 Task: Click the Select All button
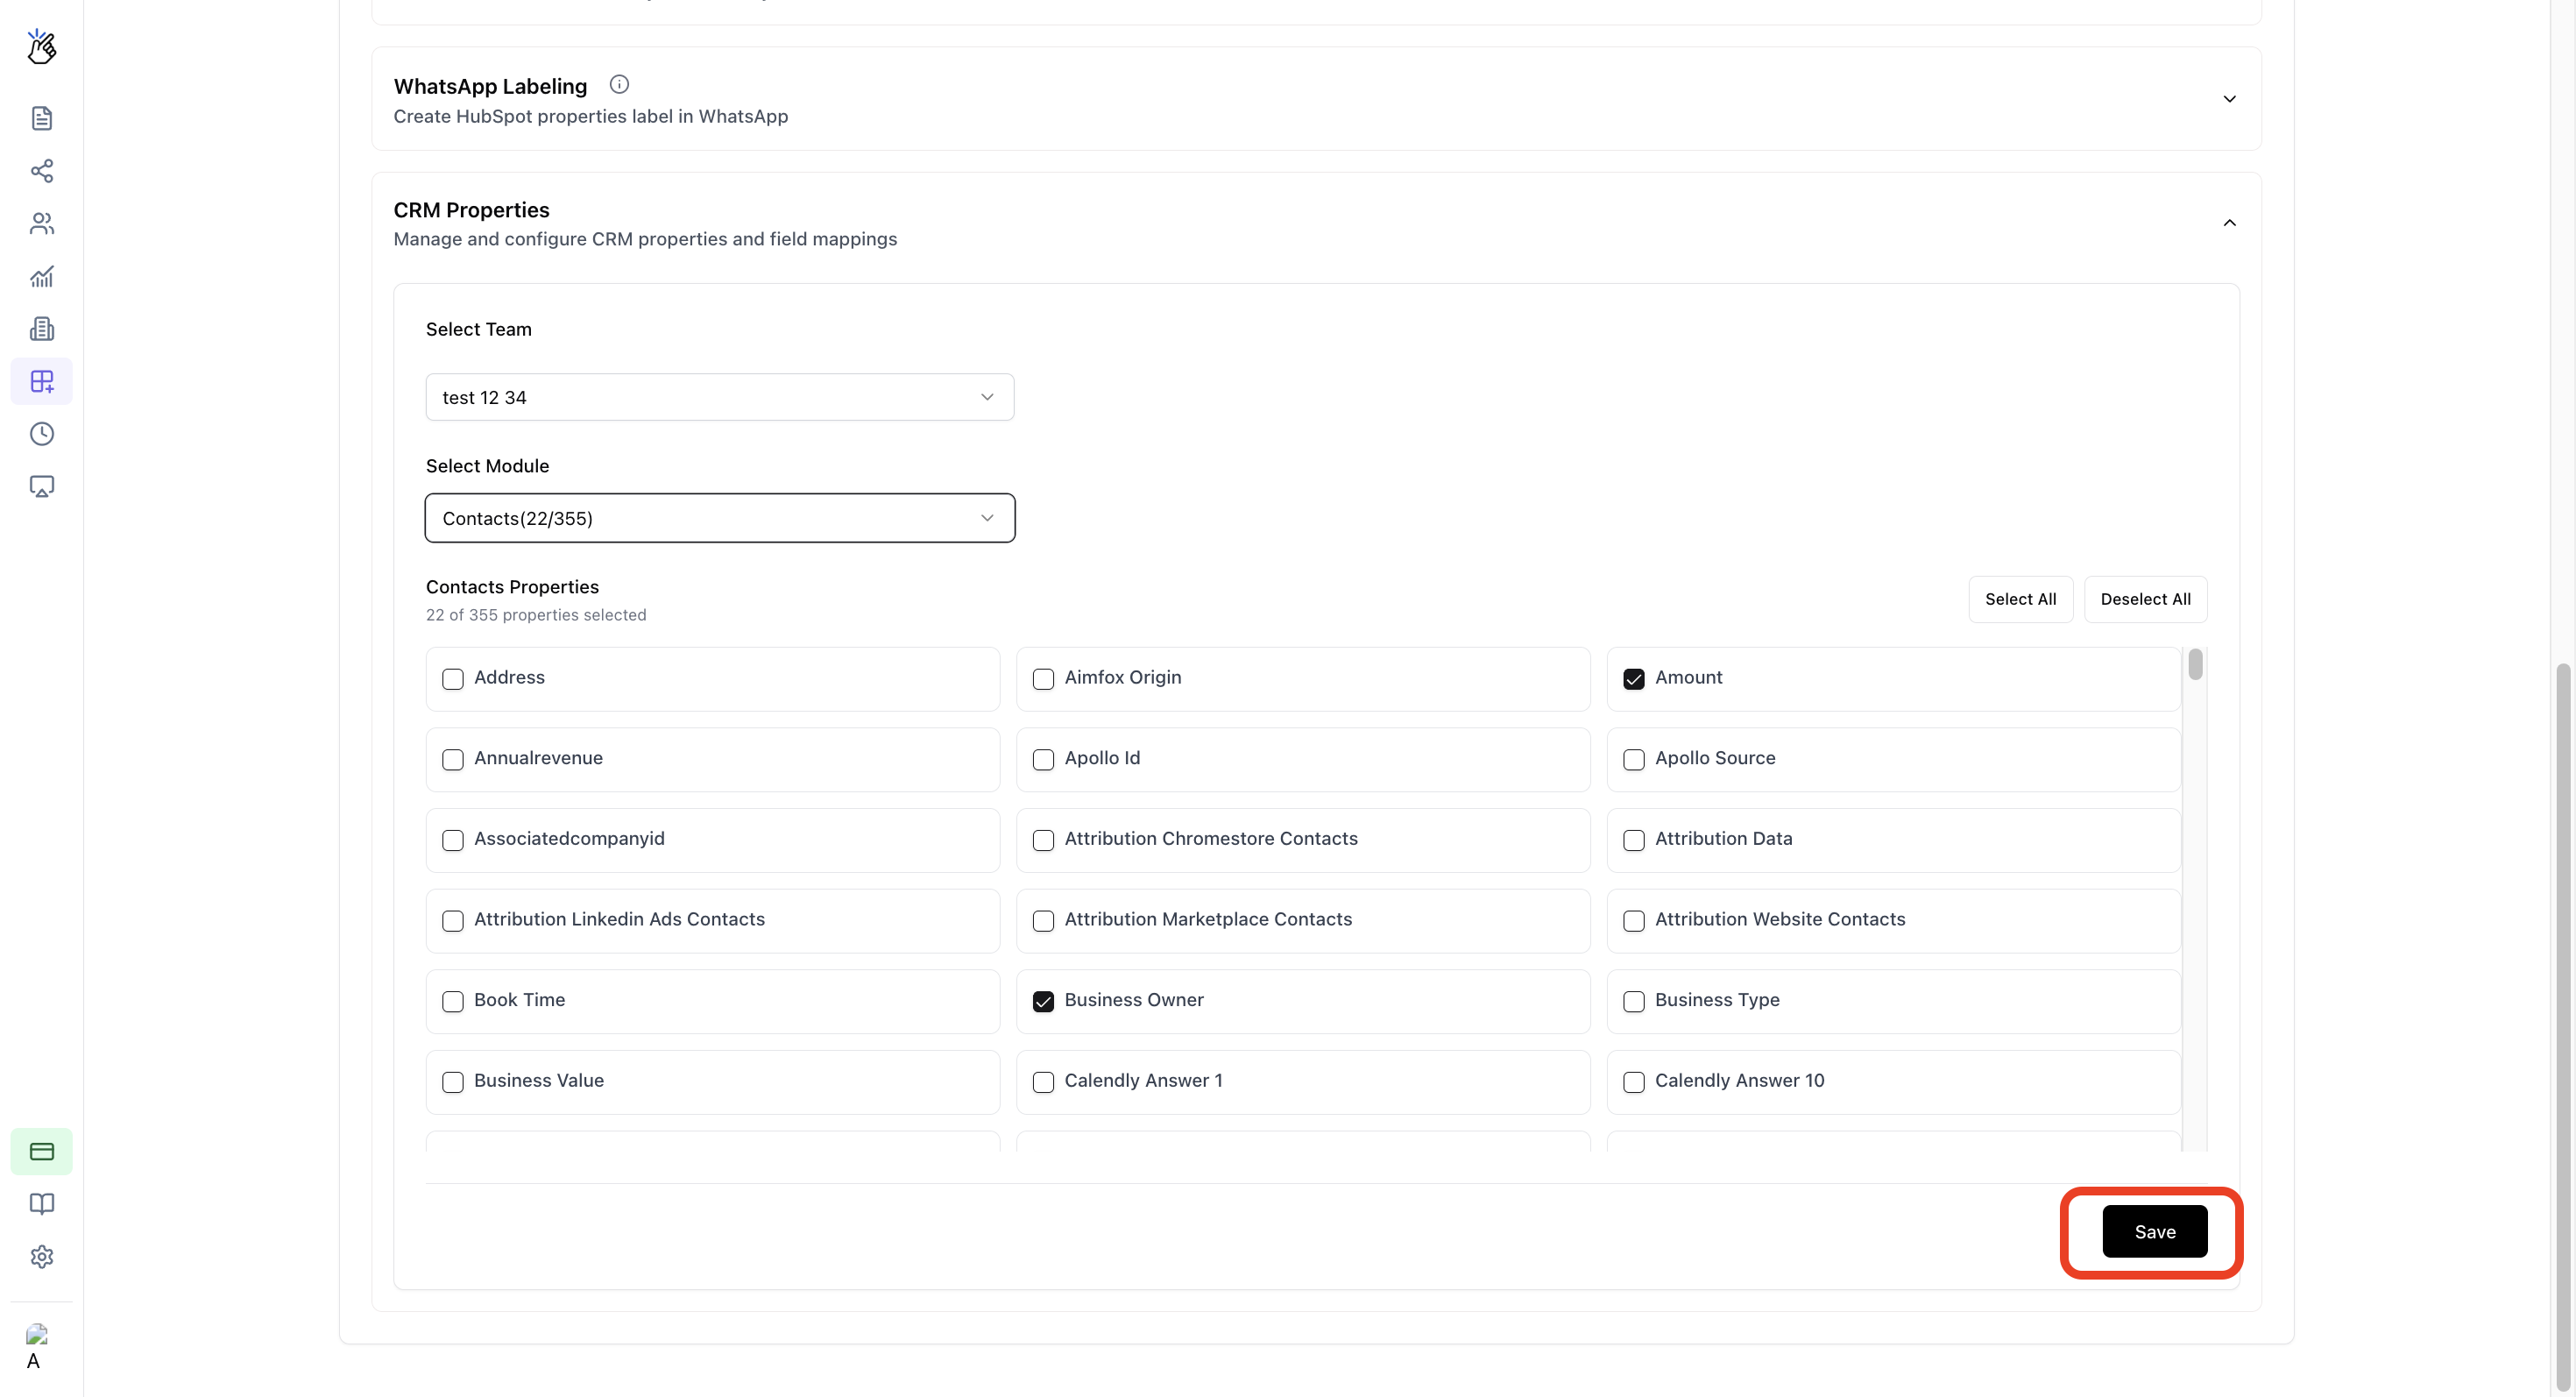(x=2020, y=599)
